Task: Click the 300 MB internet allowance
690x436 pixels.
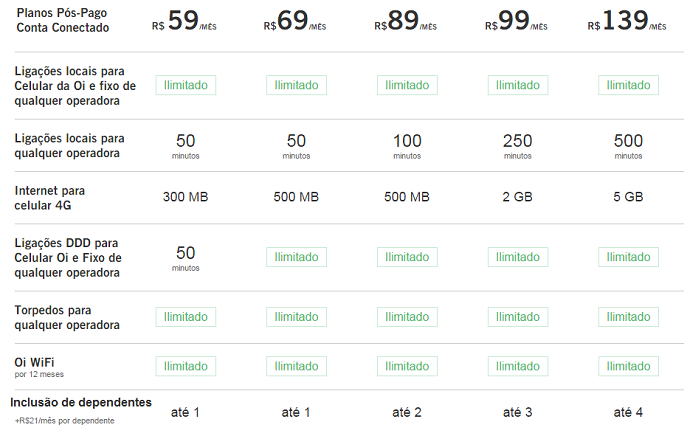Action: click(x=185, y=197)
